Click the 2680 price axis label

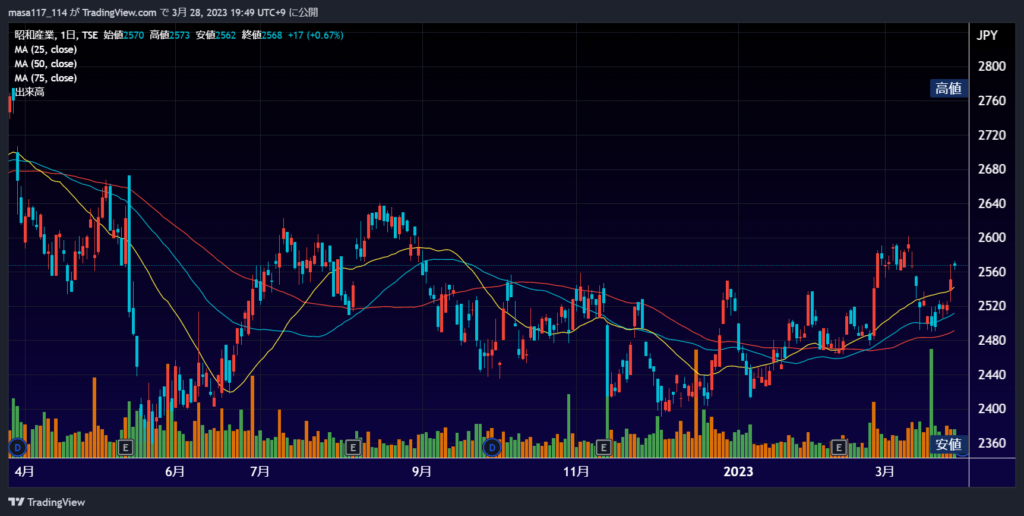[x=991, y=169]
